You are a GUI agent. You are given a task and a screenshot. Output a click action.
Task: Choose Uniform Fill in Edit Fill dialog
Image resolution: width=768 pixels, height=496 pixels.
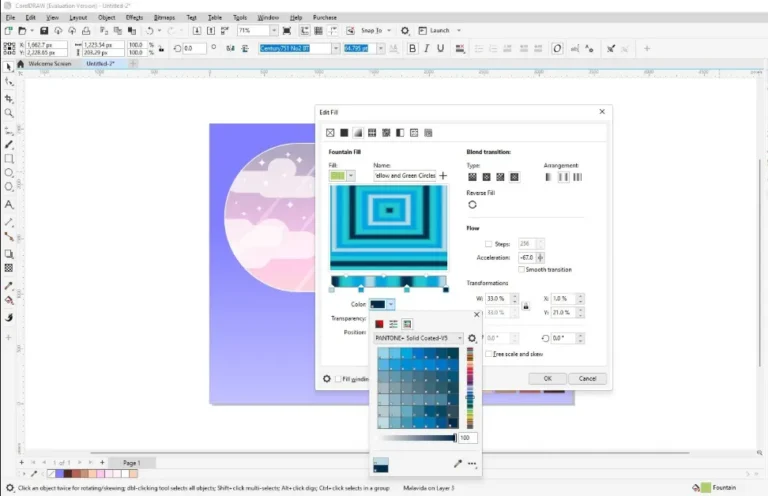pyautogui.click(x=344, y=133)
